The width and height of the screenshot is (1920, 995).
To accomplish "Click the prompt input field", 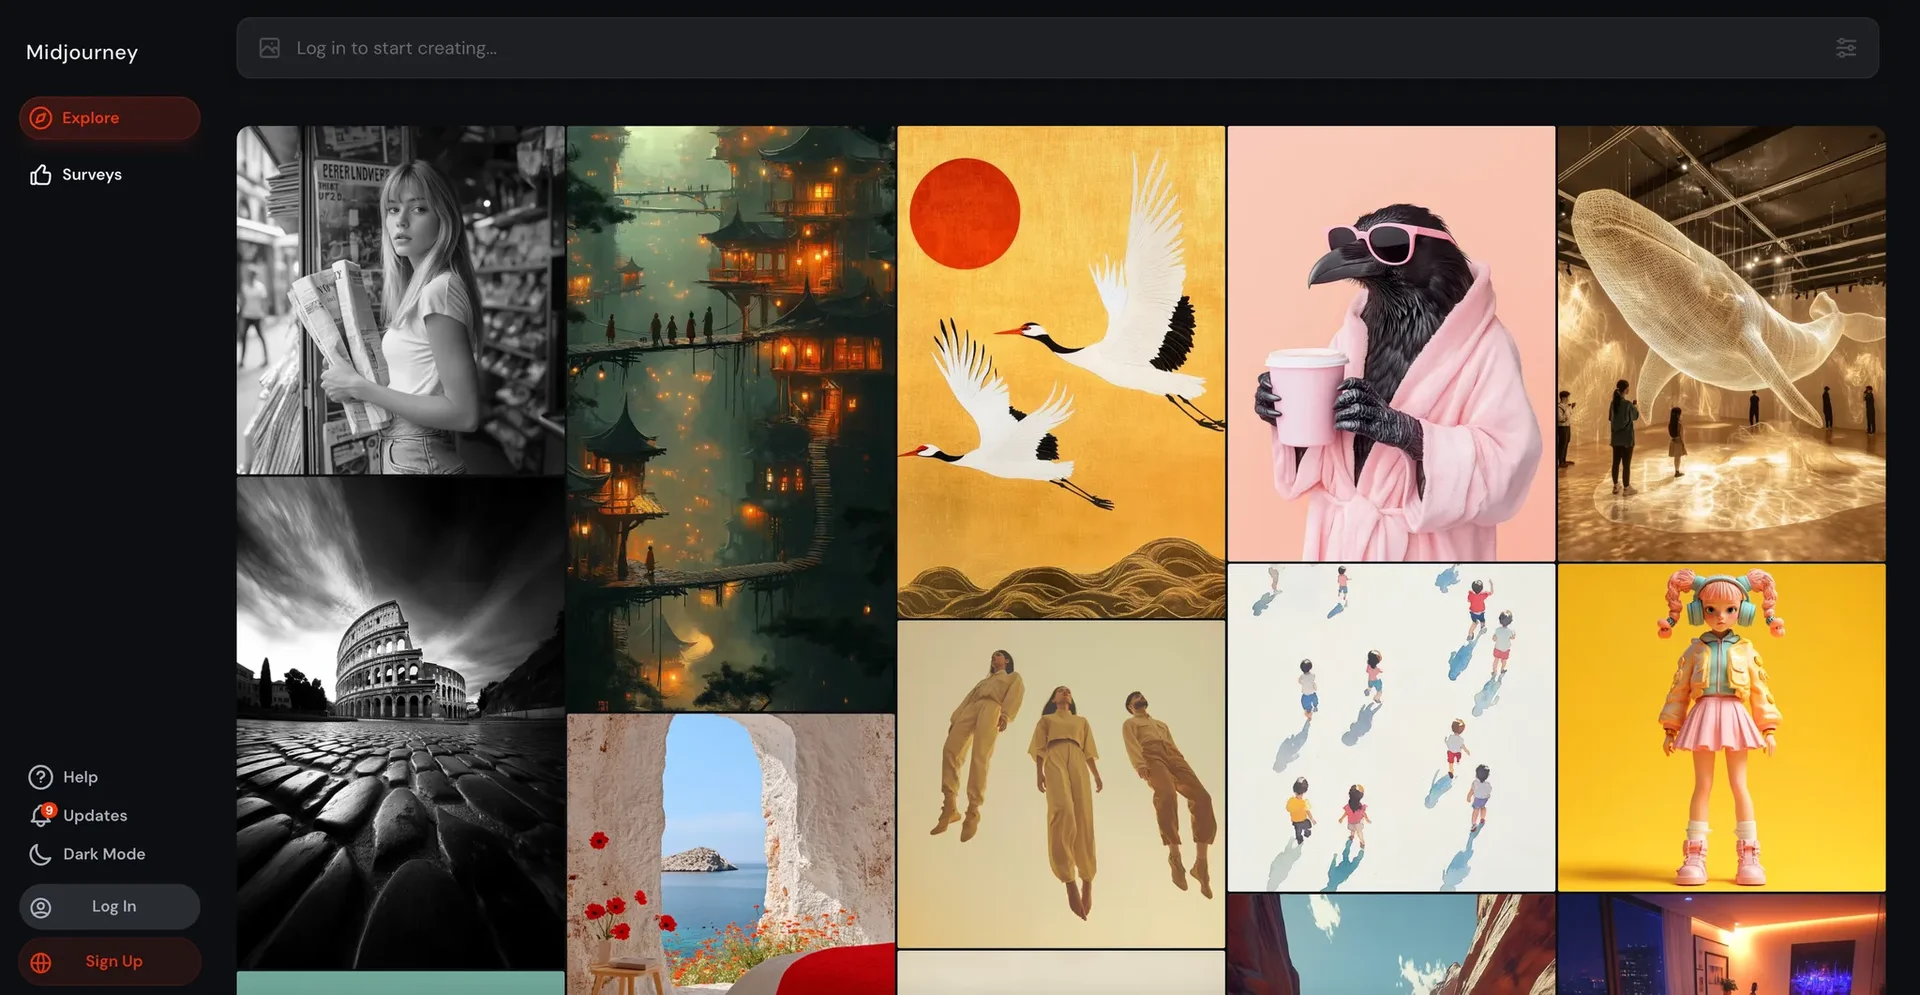I will tap(1057, 48).
